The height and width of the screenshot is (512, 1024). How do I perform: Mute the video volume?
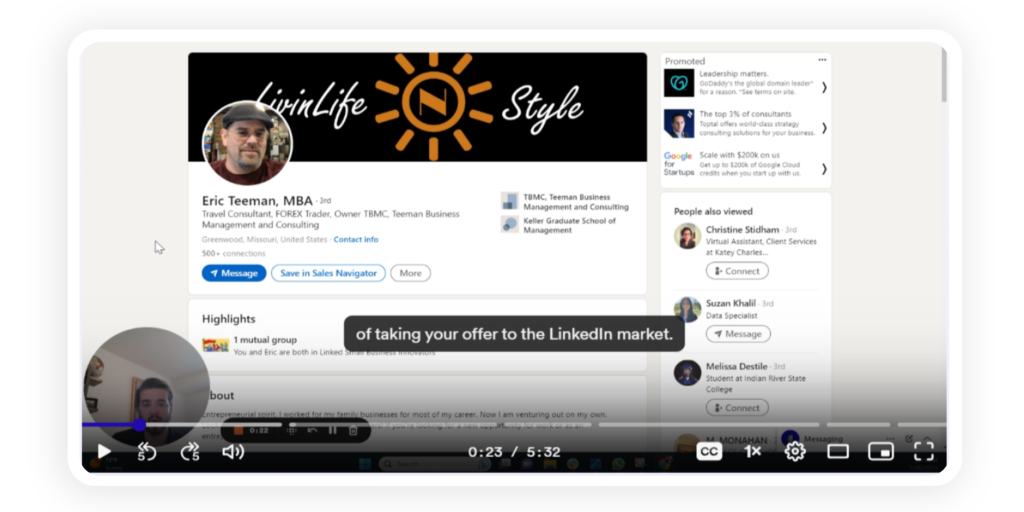(233, 451)
